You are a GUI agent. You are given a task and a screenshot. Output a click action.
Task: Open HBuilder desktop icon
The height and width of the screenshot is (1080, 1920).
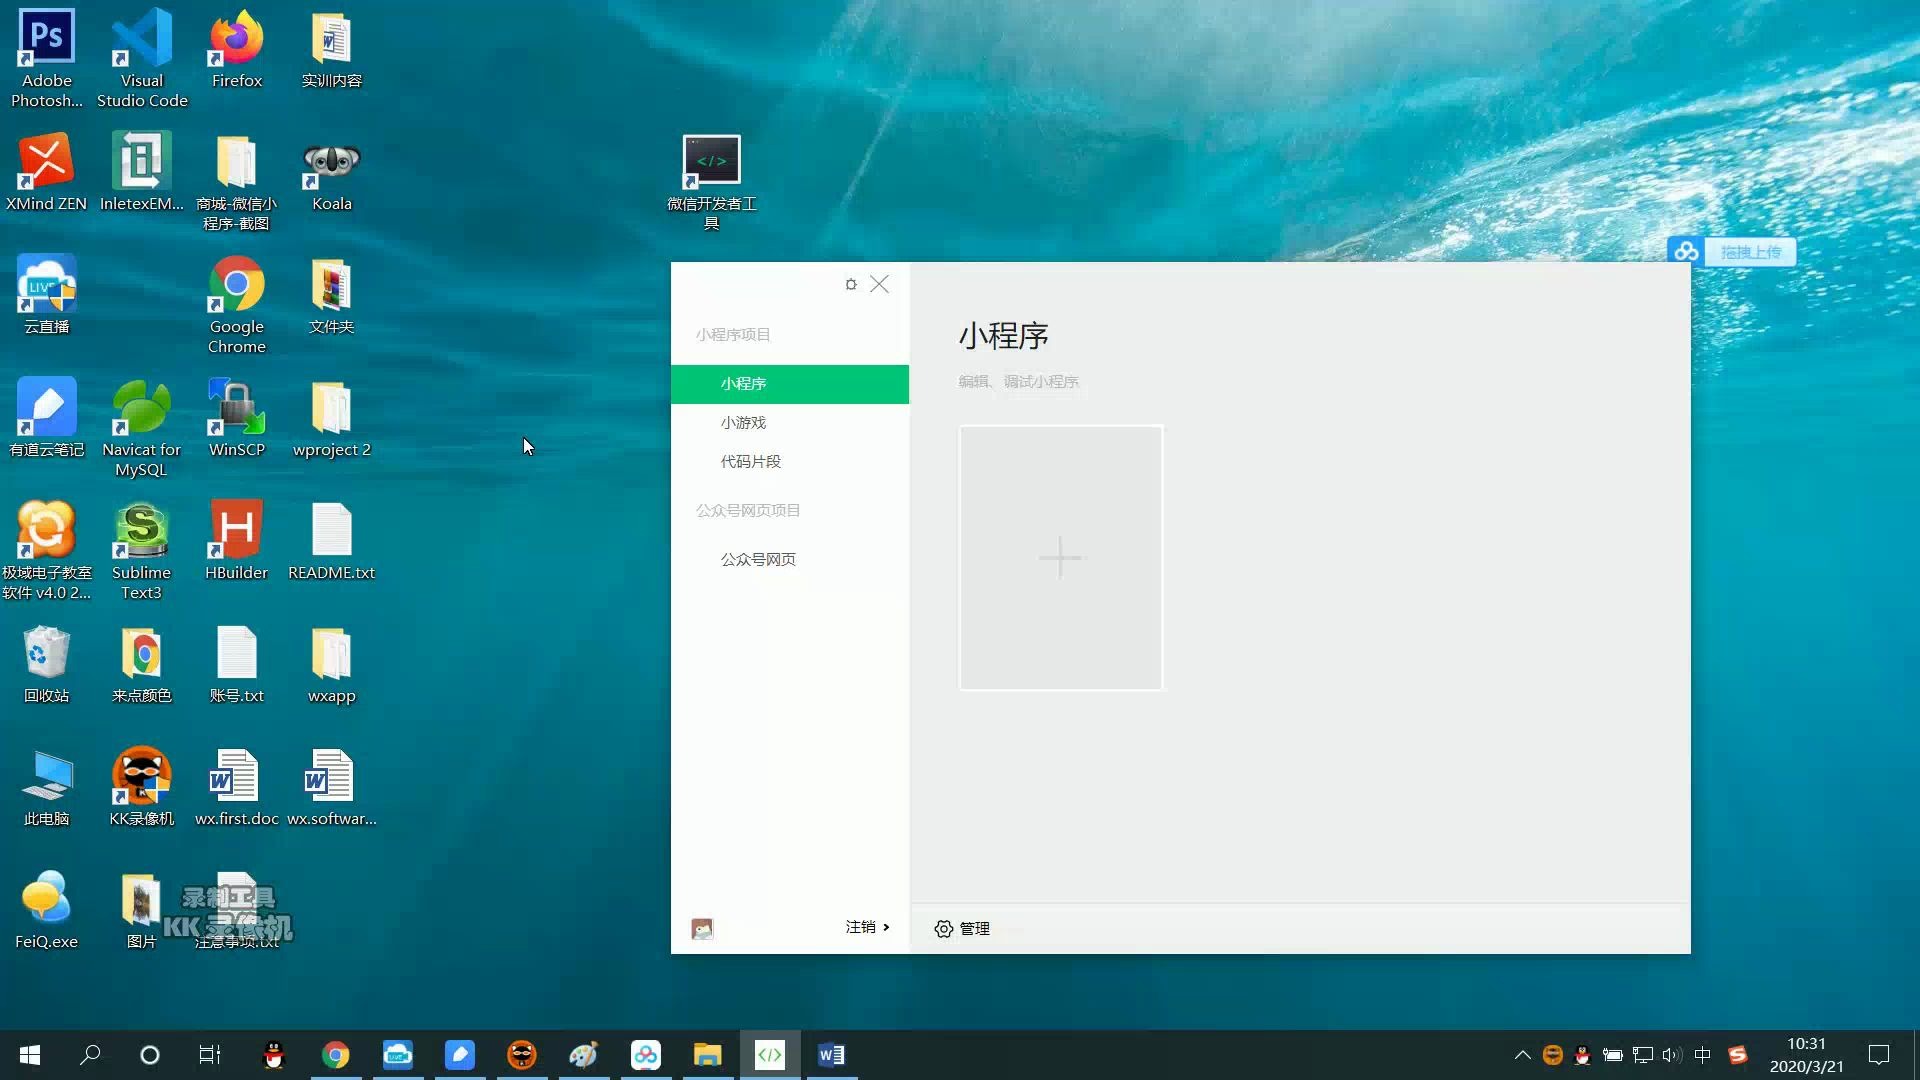[x=237, y=542]
